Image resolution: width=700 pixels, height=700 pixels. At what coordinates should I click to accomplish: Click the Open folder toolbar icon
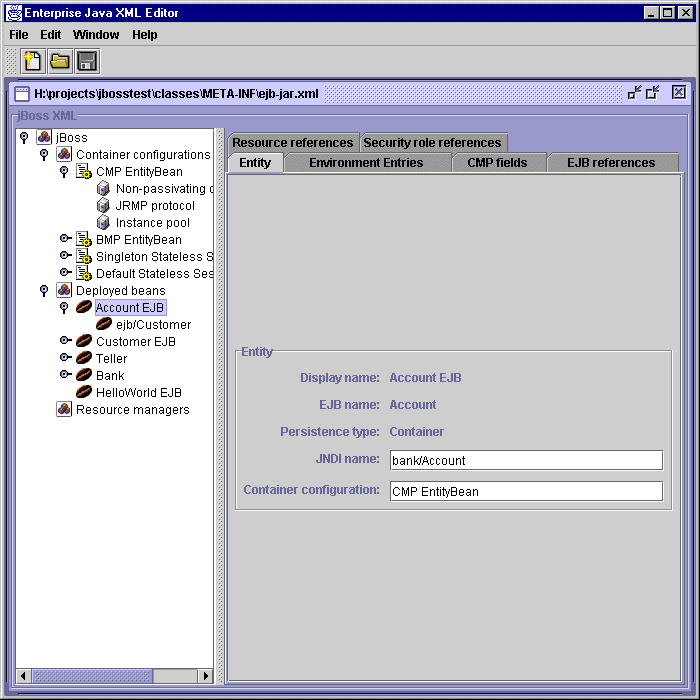click(60, 61)
